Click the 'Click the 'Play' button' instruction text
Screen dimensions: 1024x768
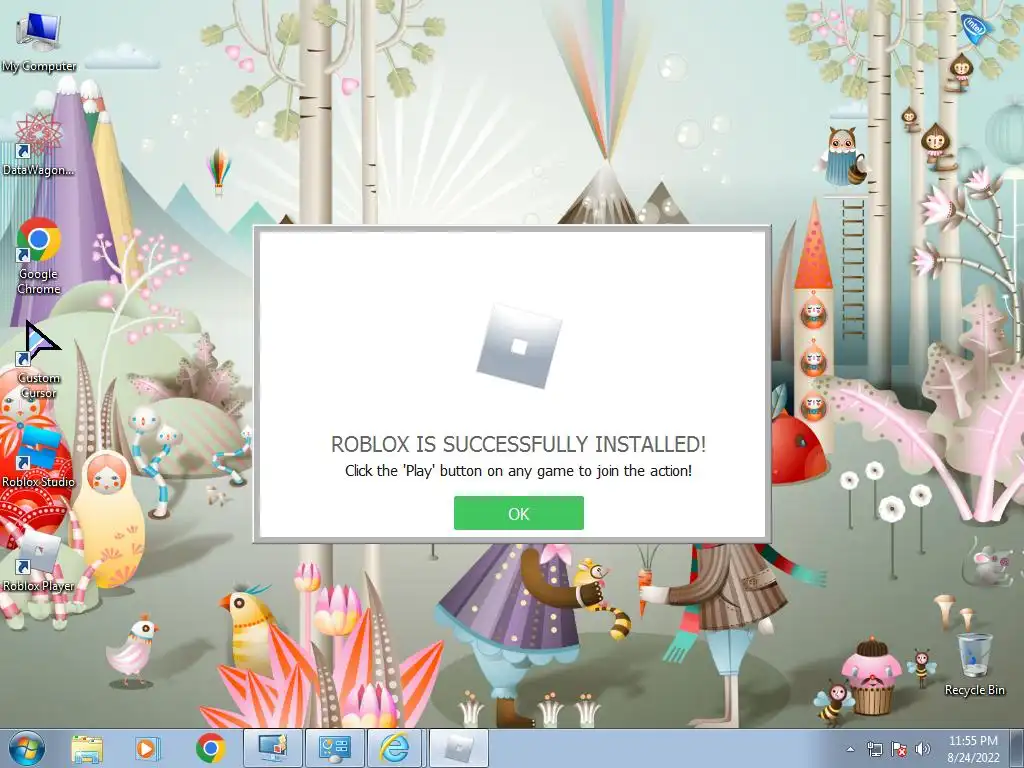point(519,471)
